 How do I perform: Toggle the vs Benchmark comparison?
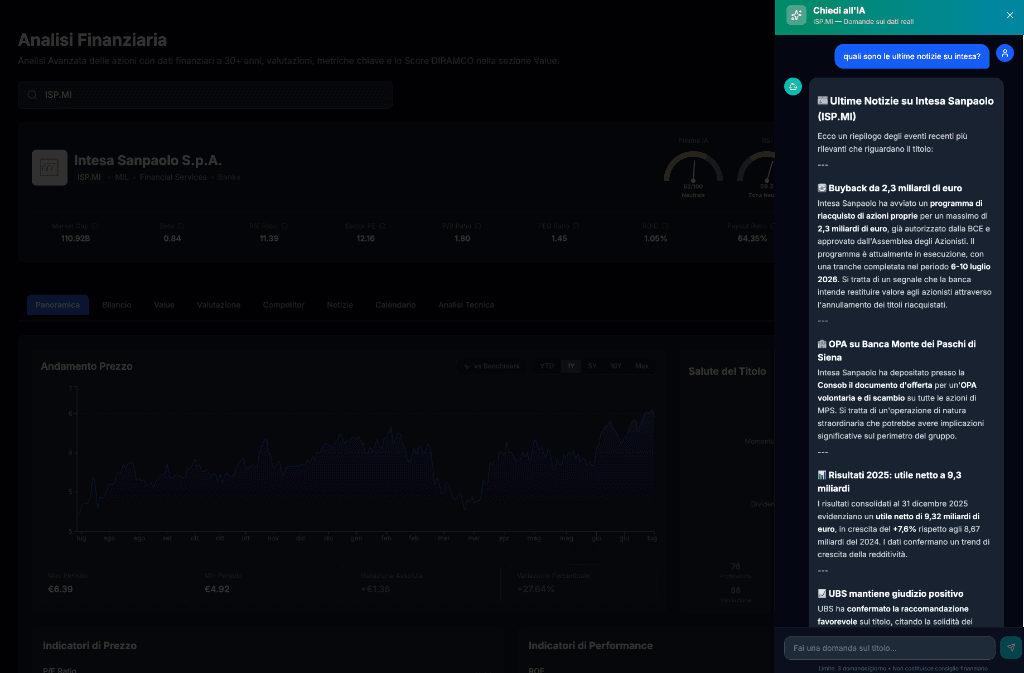coord(492,366)
